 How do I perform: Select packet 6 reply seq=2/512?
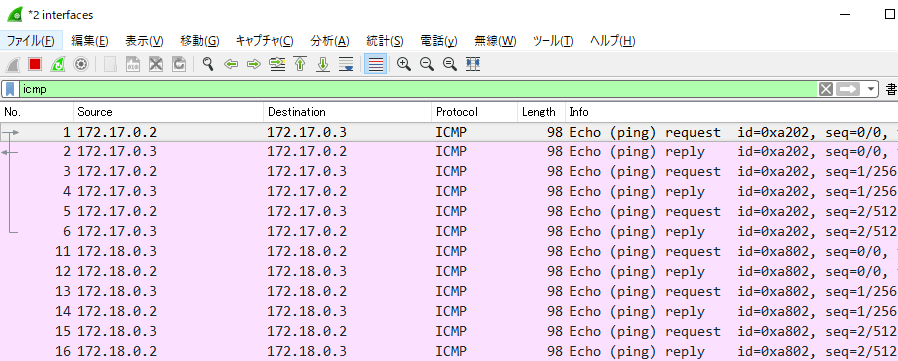[449, 232]
